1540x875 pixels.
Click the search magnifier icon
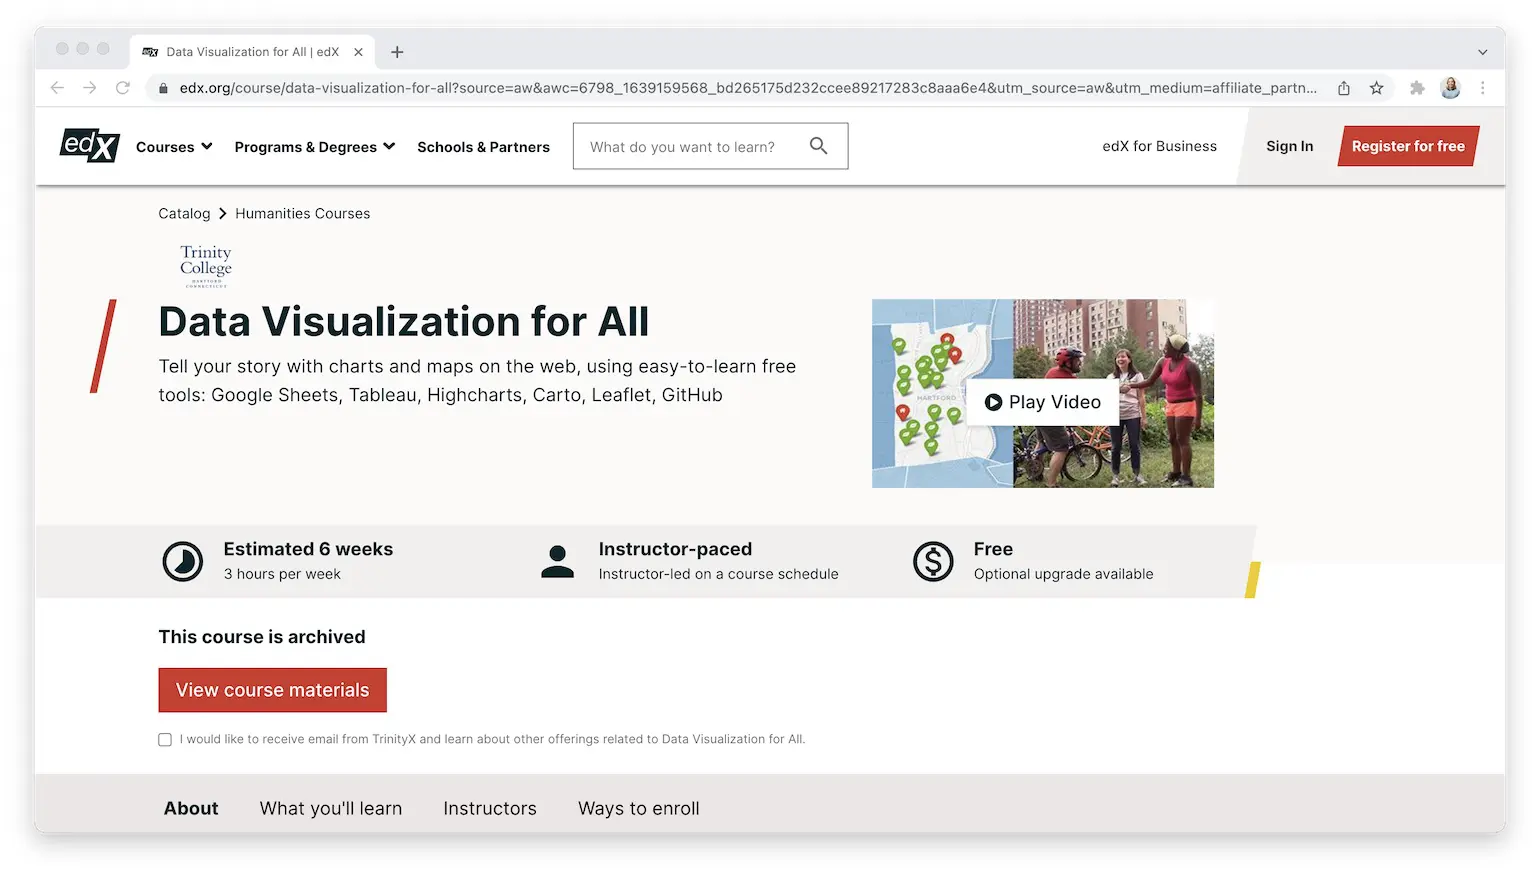tap(818, 145)
